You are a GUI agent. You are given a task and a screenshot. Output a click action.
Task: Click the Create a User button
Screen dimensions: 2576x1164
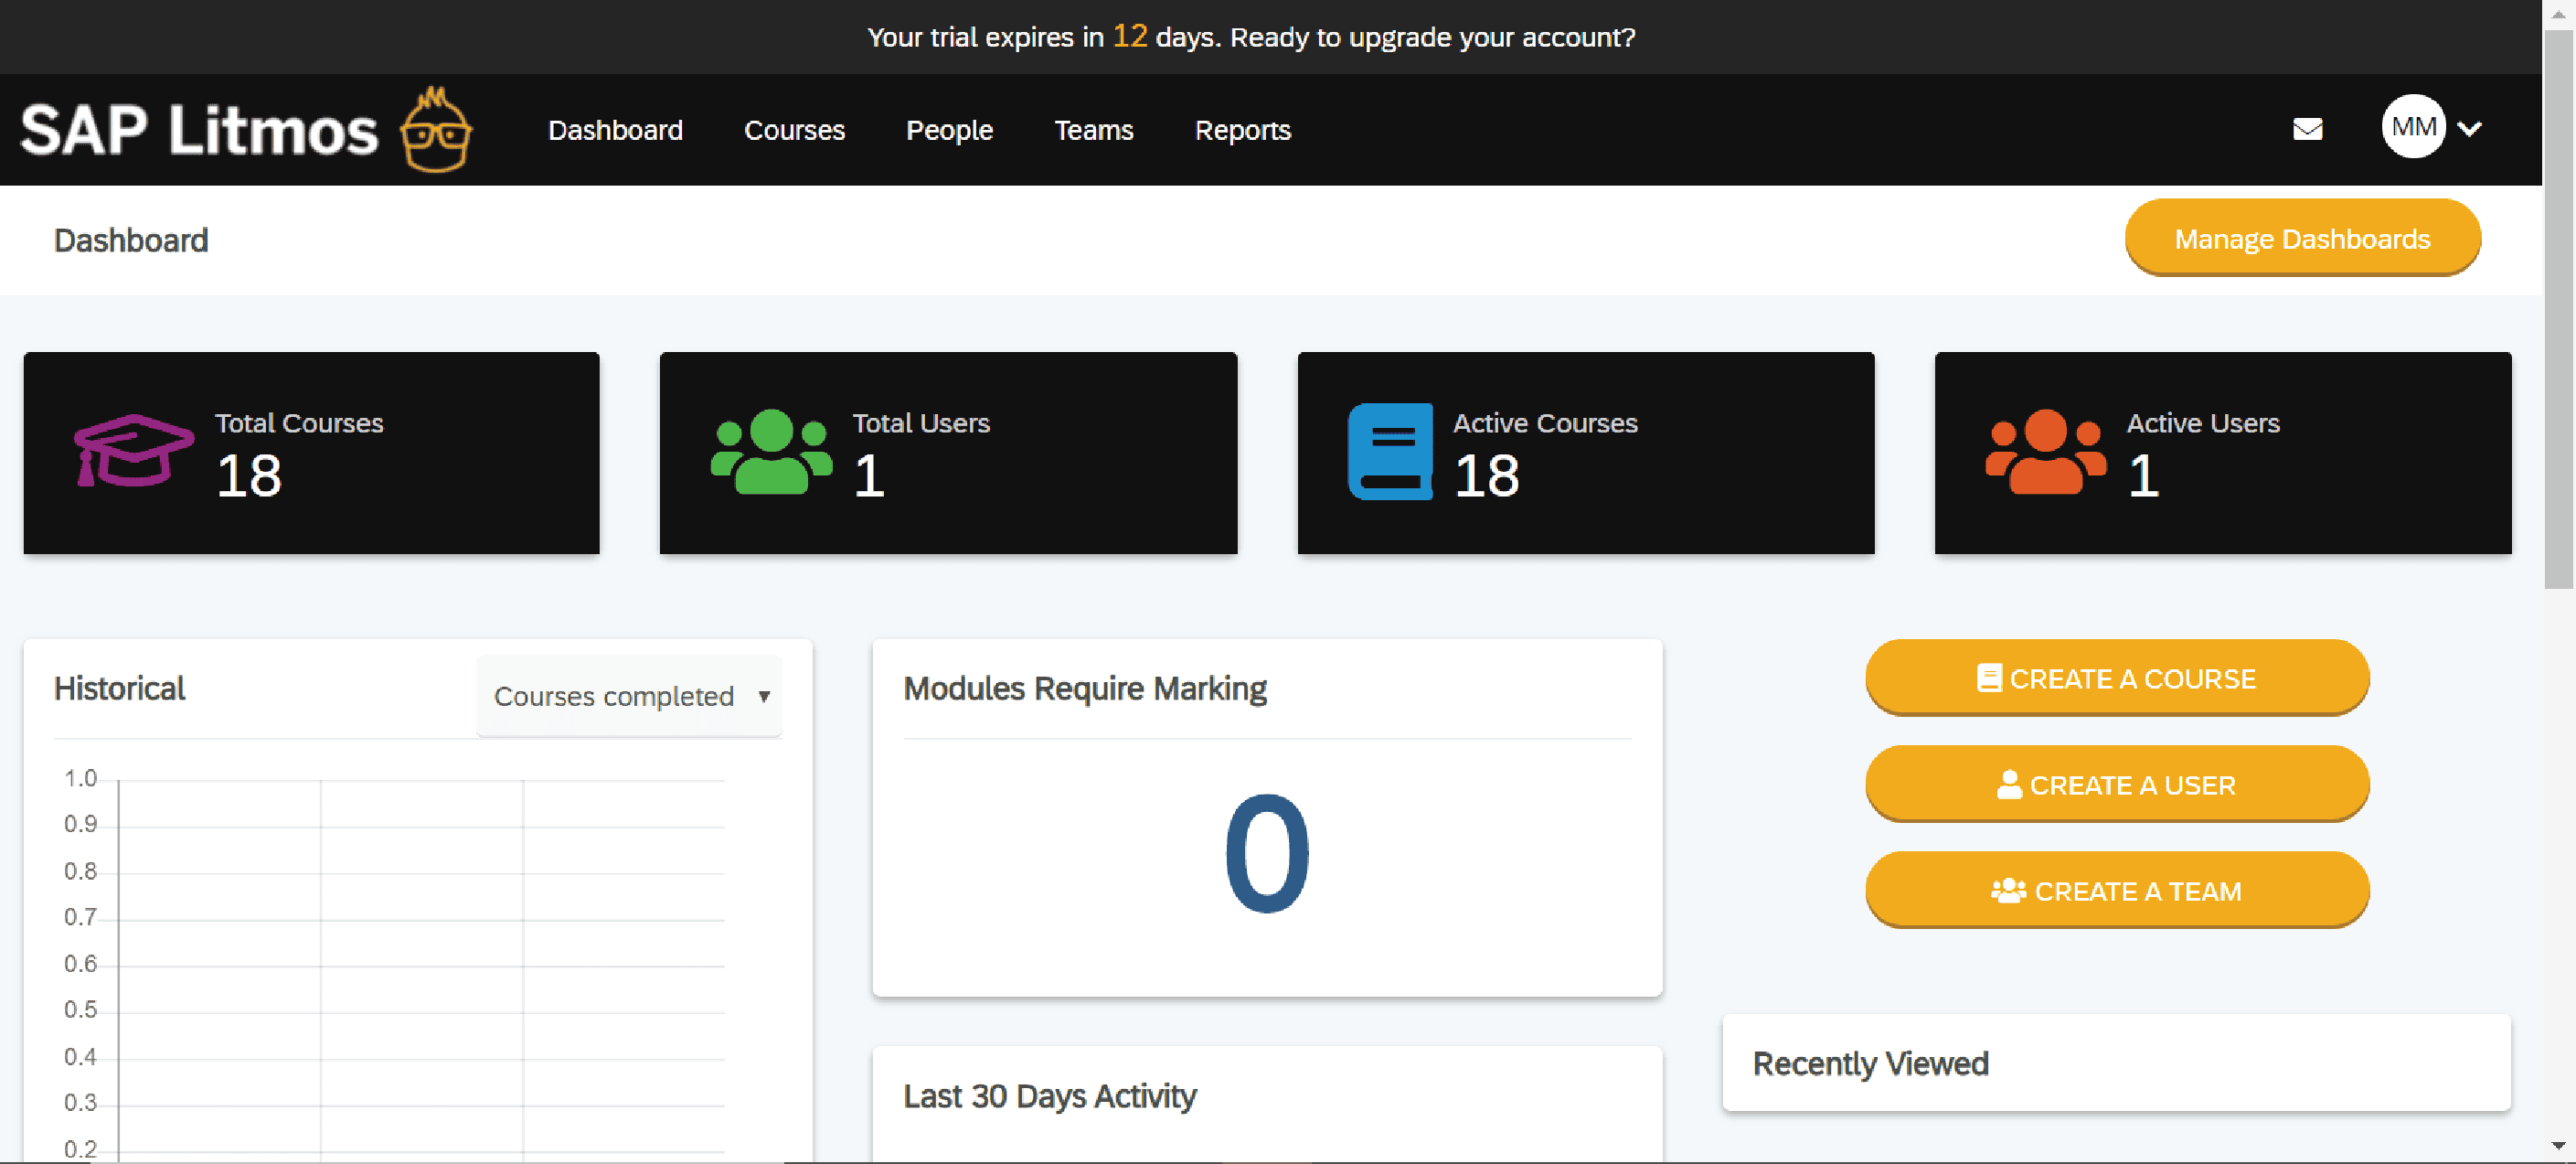2117,784
